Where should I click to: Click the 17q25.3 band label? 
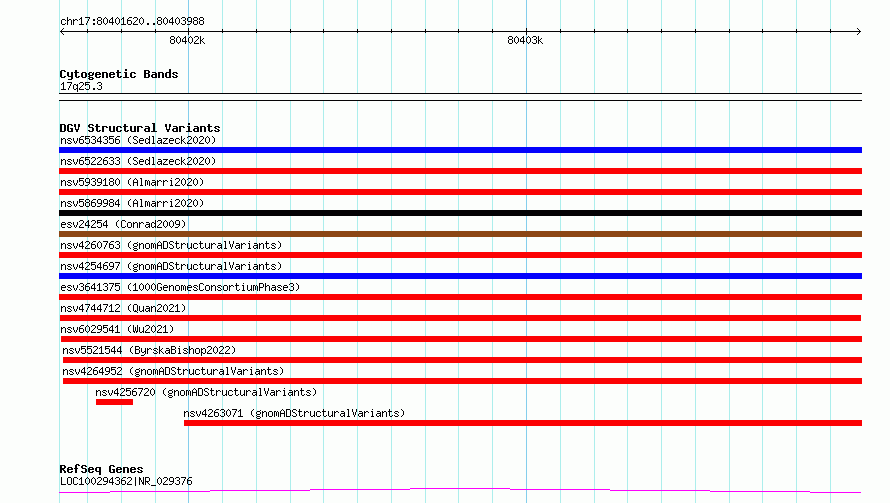81,86
